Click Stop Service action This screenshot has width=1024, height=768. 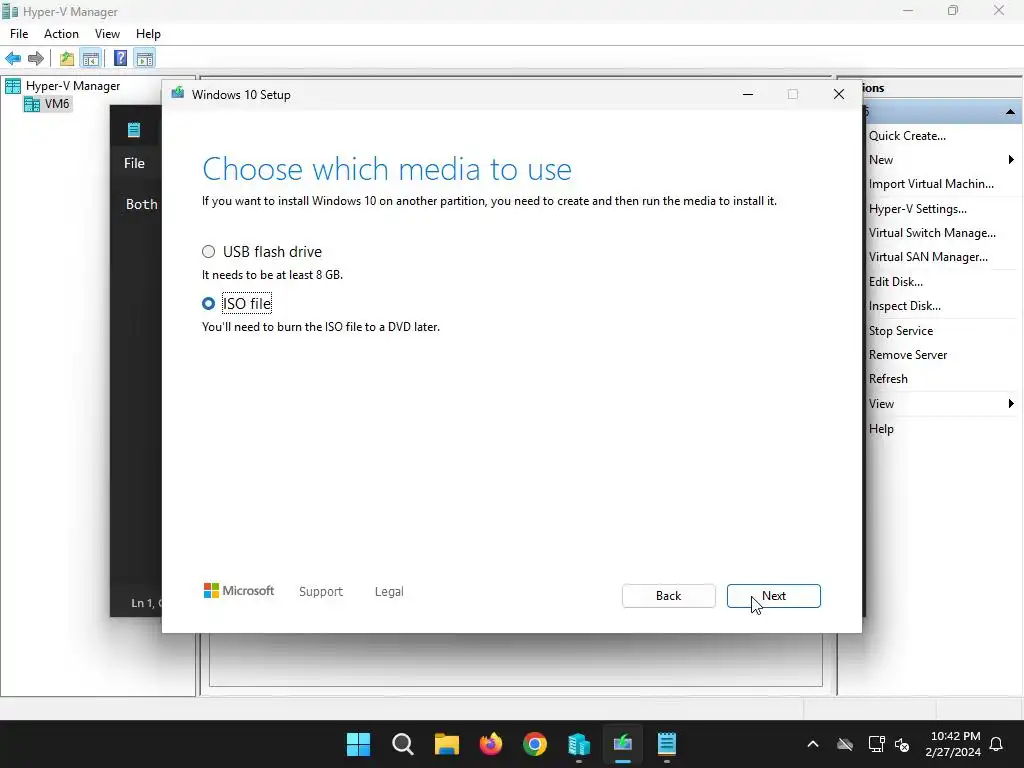[x=901, y=331]
